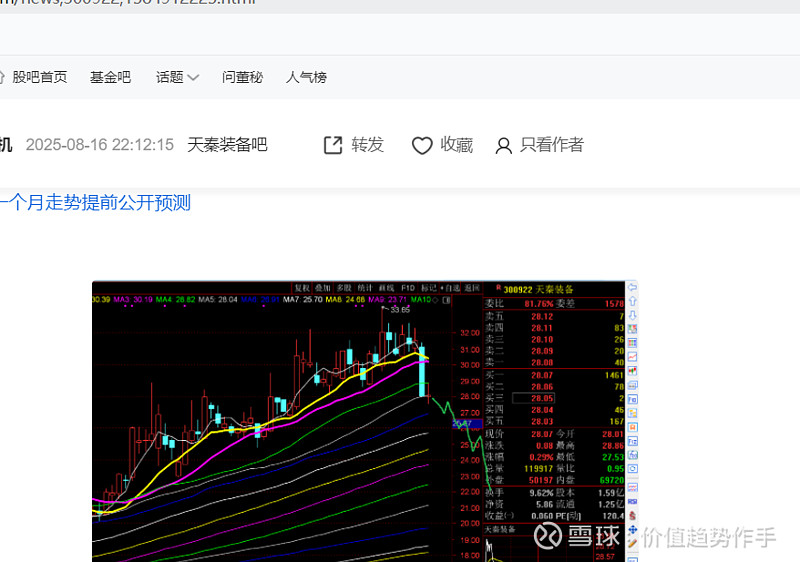Click the up arrow icon beside chart
The image size is (800, 562).
click(632, 301)
